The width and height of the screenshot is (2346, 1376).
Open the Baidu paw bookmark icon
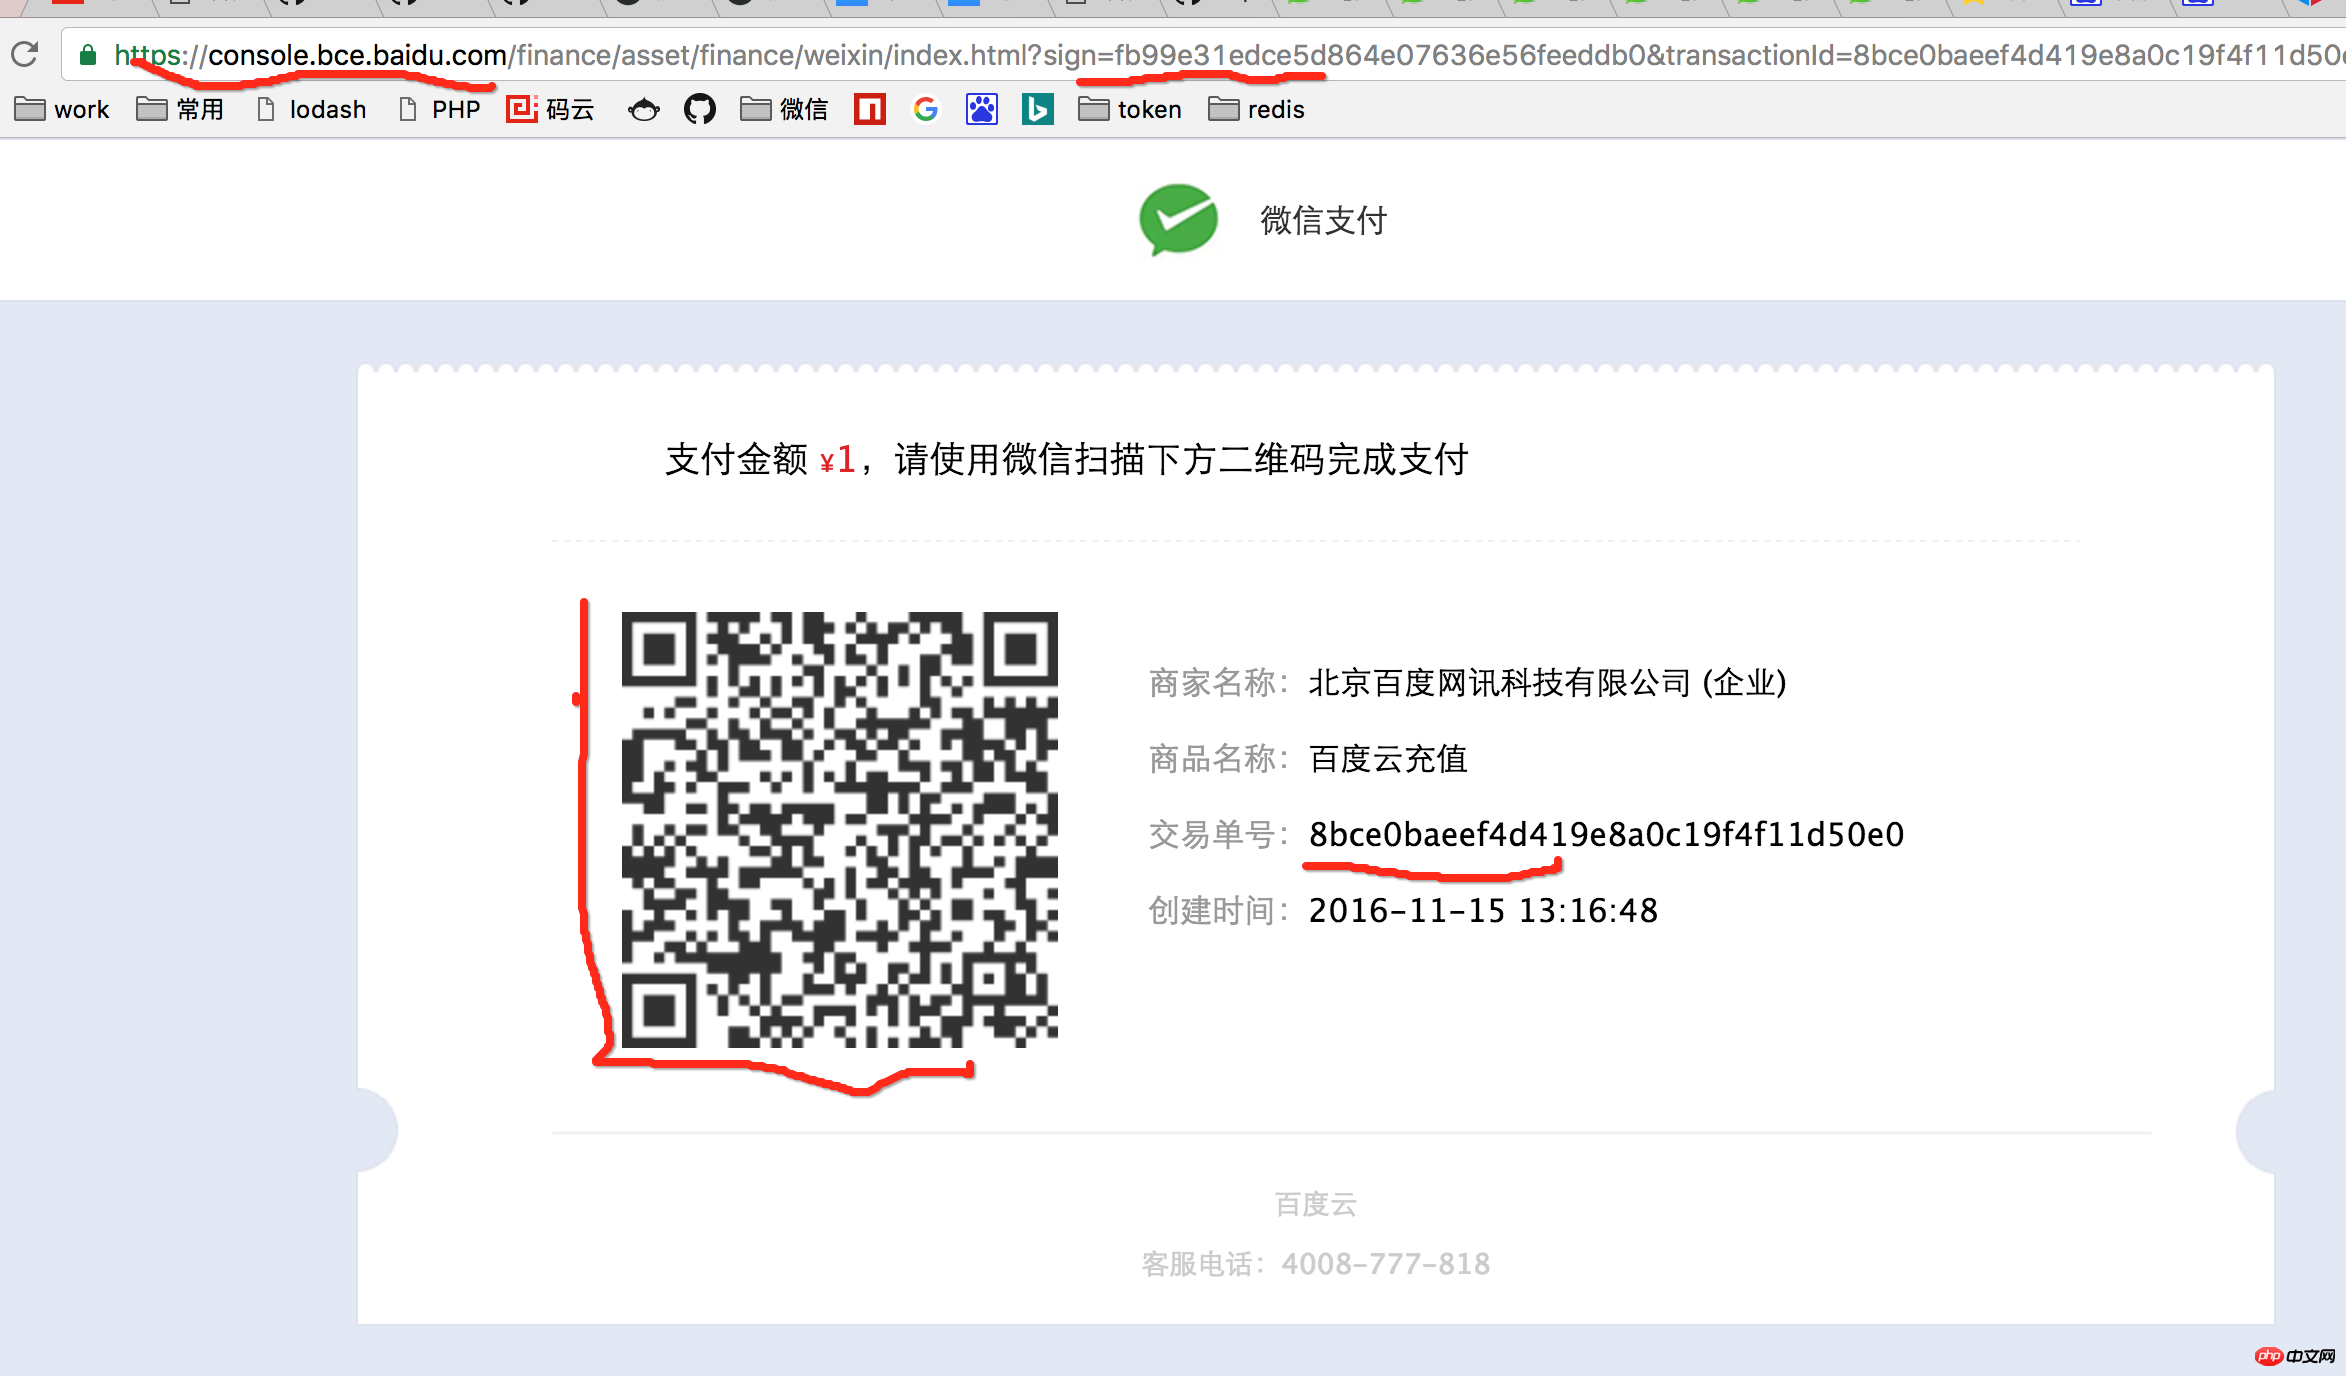tap(981, 109)
